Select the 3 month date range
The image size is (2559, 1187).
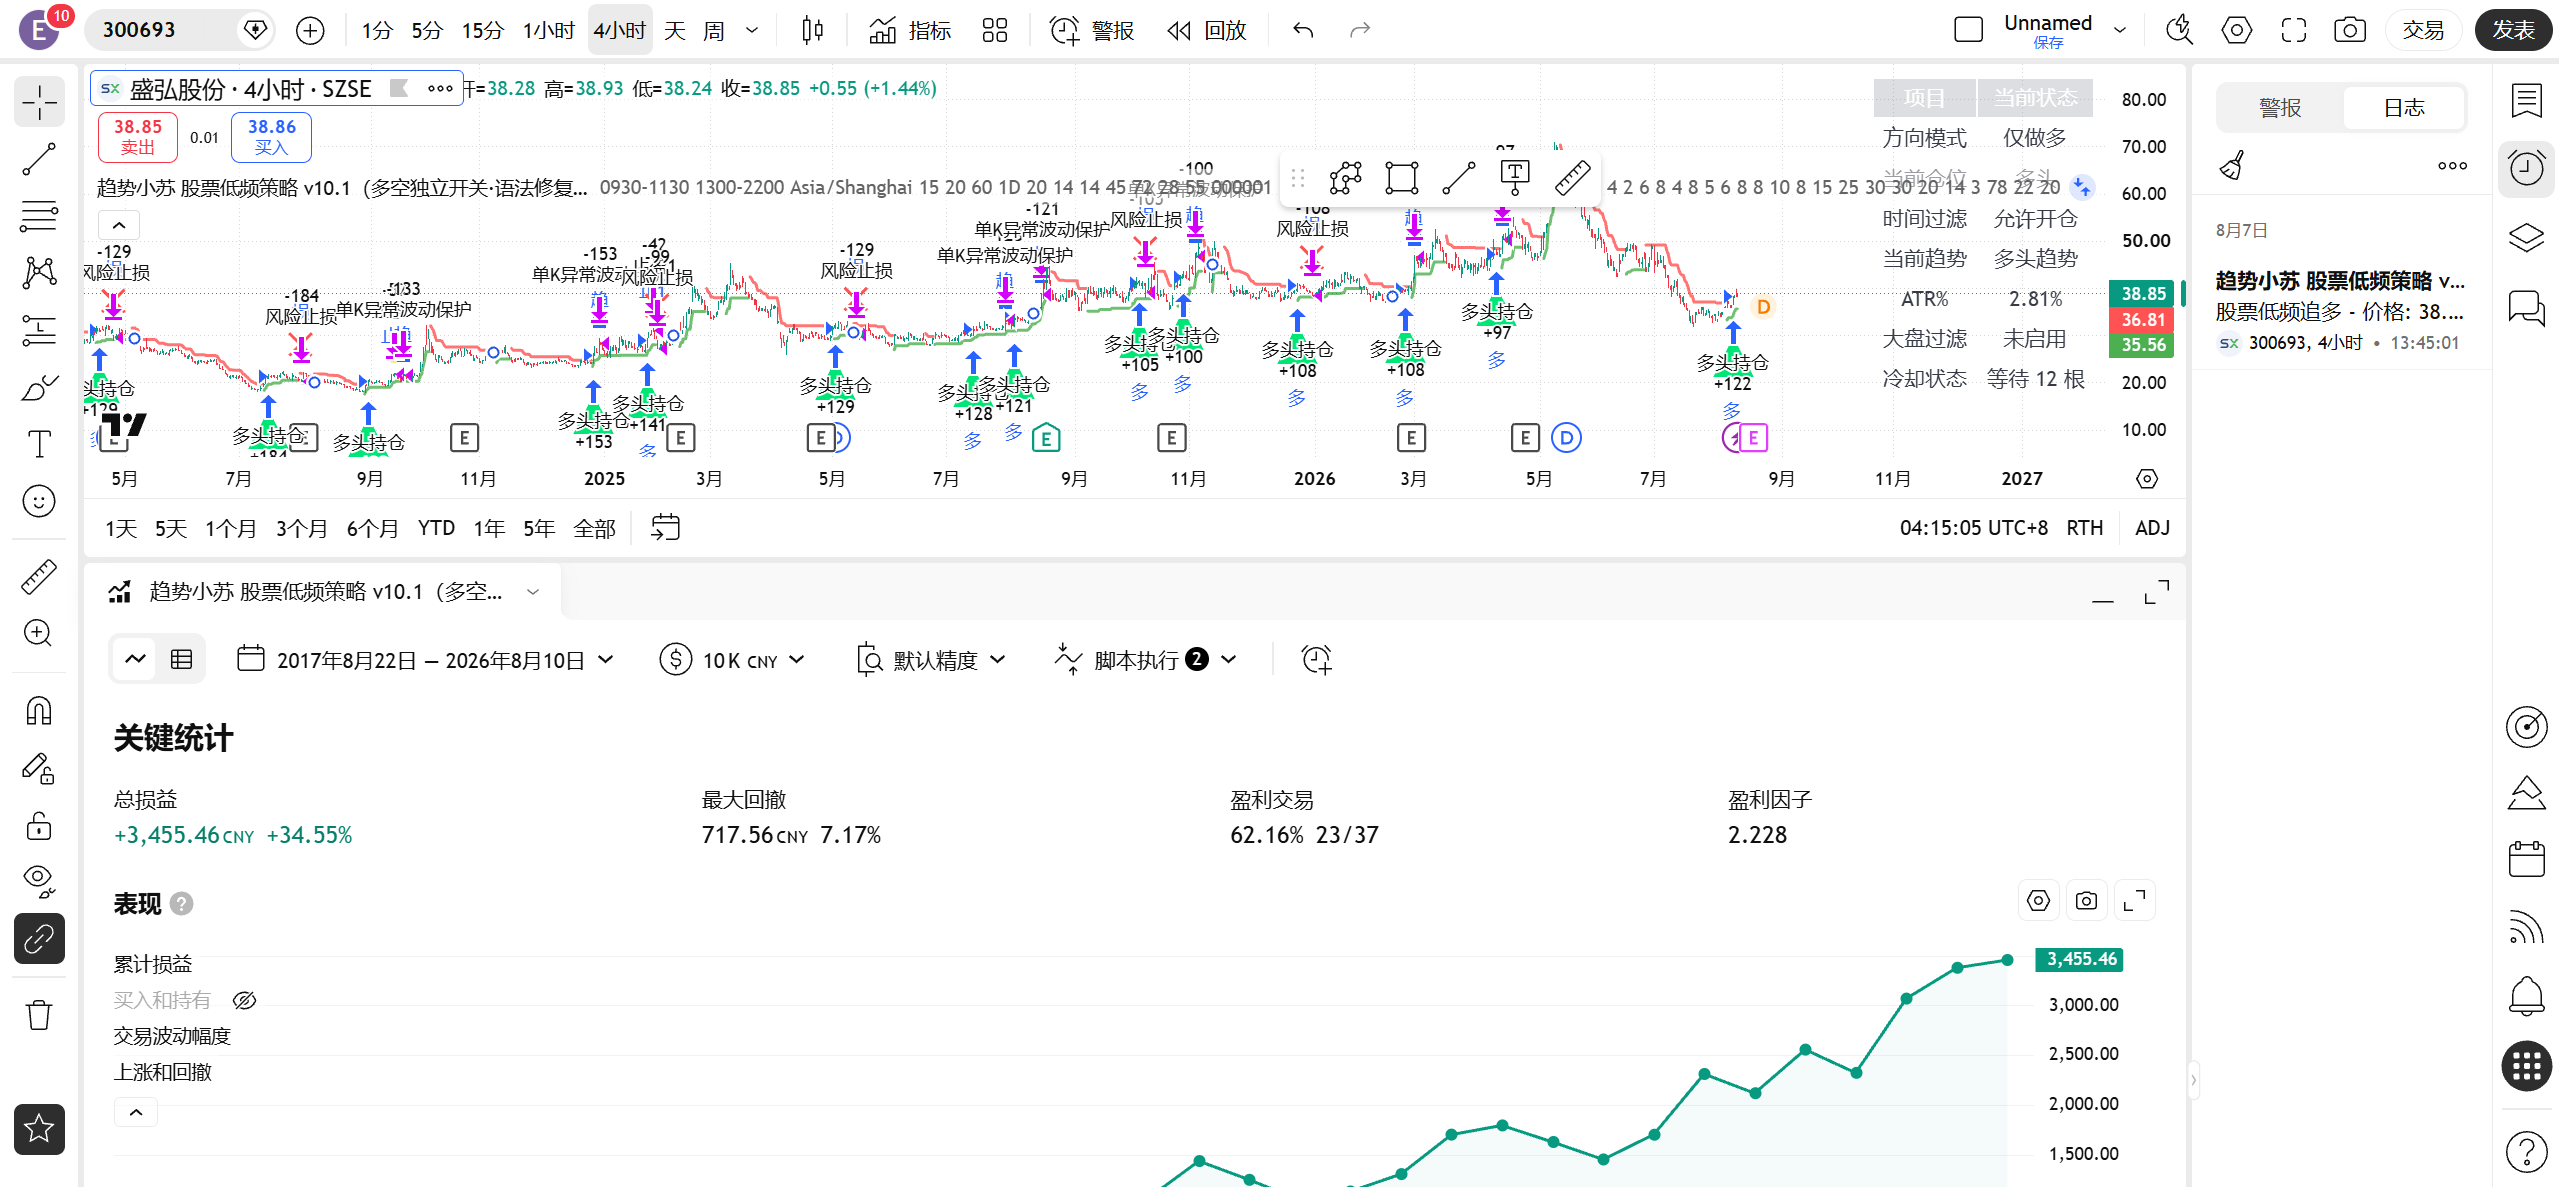[x=301, y=529]
